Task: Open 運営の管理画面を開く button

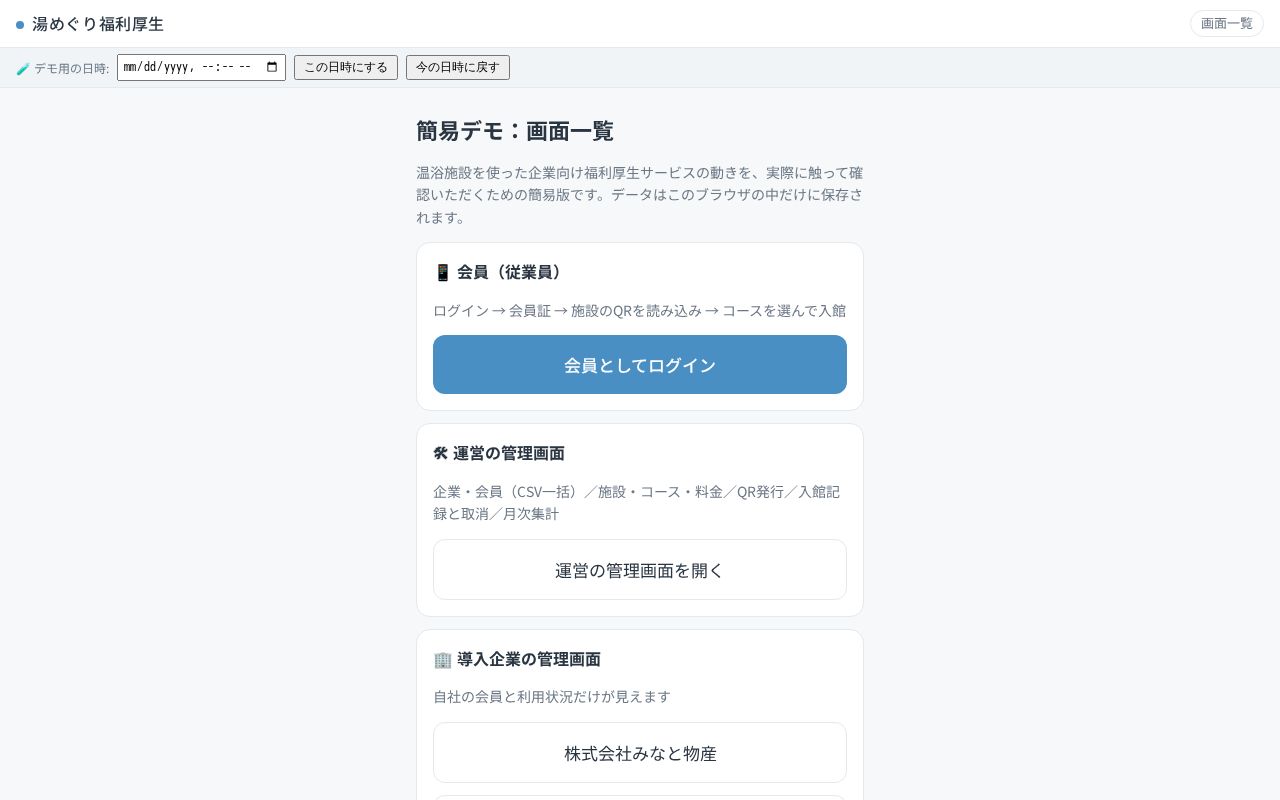Action: point(640,570)
